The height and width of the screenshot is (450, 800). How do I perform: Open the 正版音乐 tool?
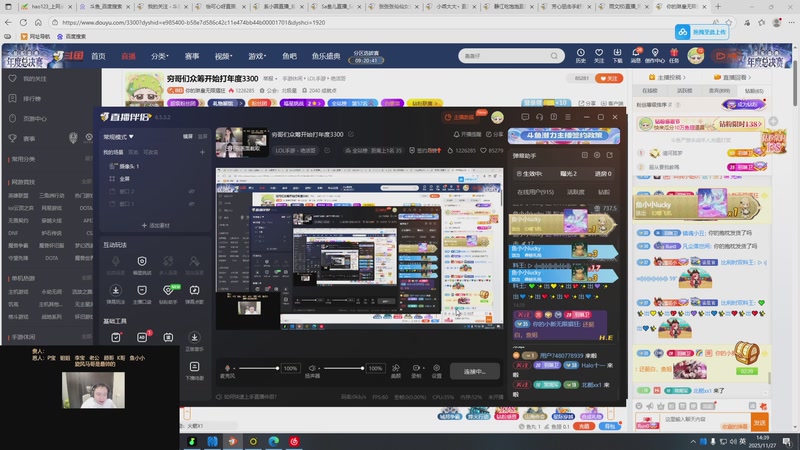tap(194, 341)
